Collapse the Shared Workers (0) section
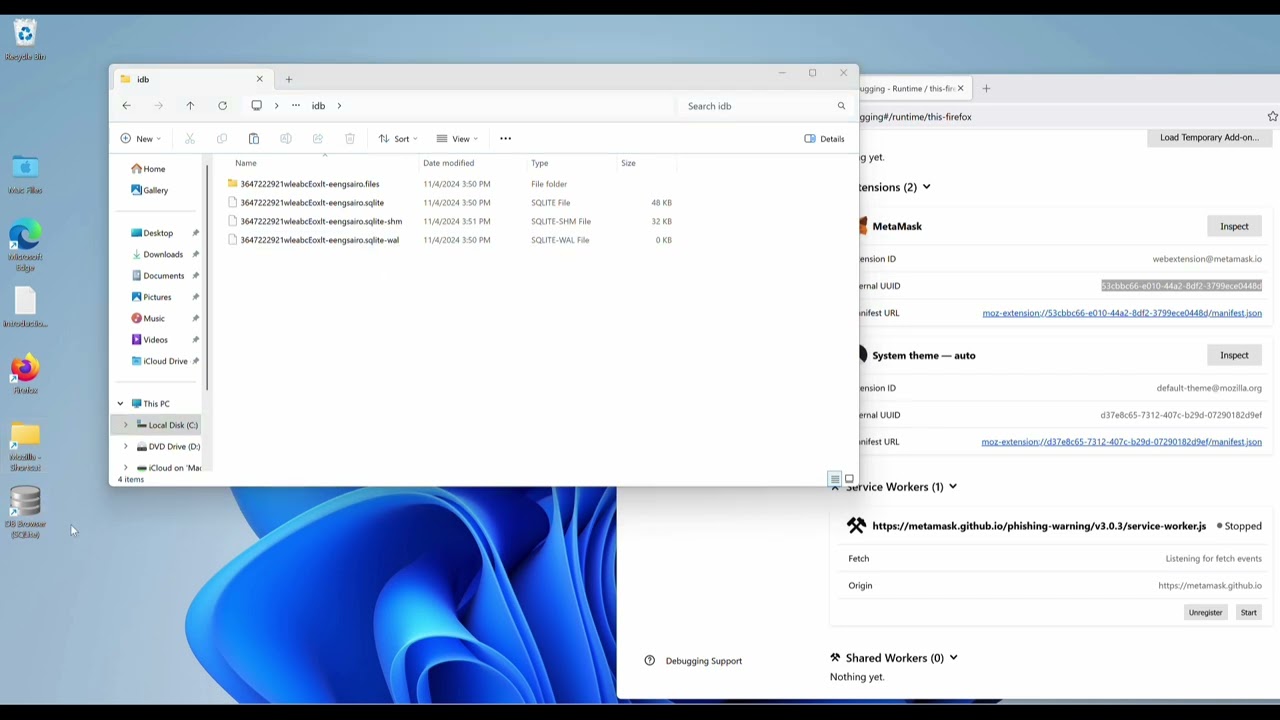This screenshot has width=1280, height=720. (953, 658)
